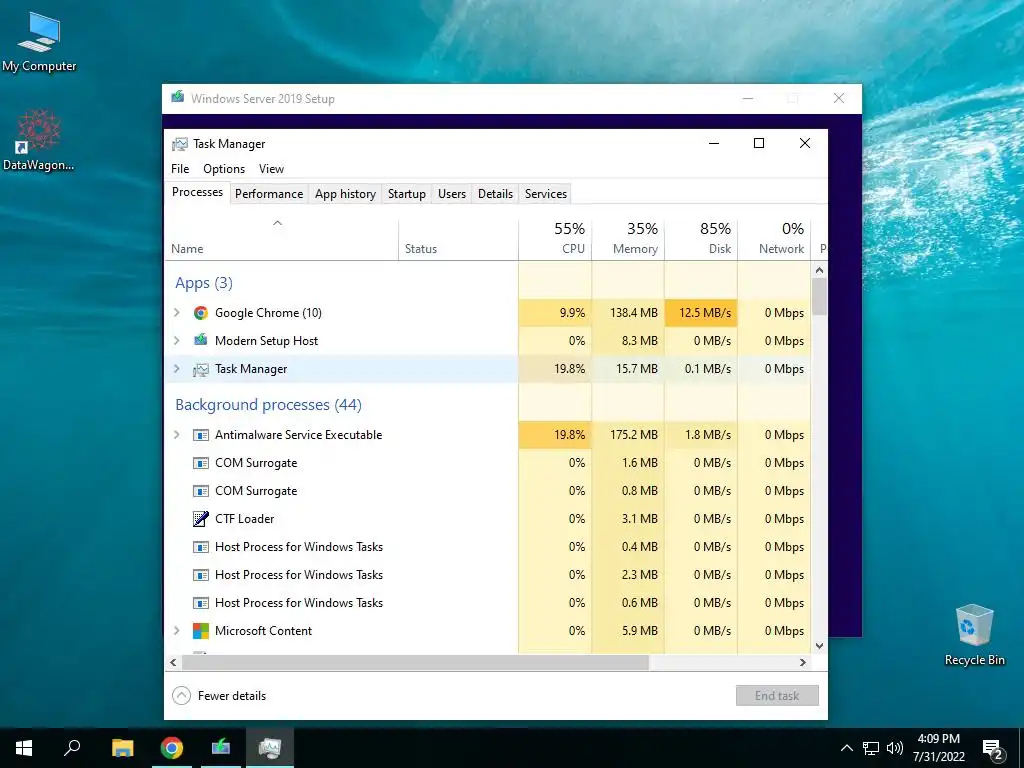1024x768 pixels.
Task: Sort by the Memory column header
Action: pyautogui.click(x=628, y=239)
